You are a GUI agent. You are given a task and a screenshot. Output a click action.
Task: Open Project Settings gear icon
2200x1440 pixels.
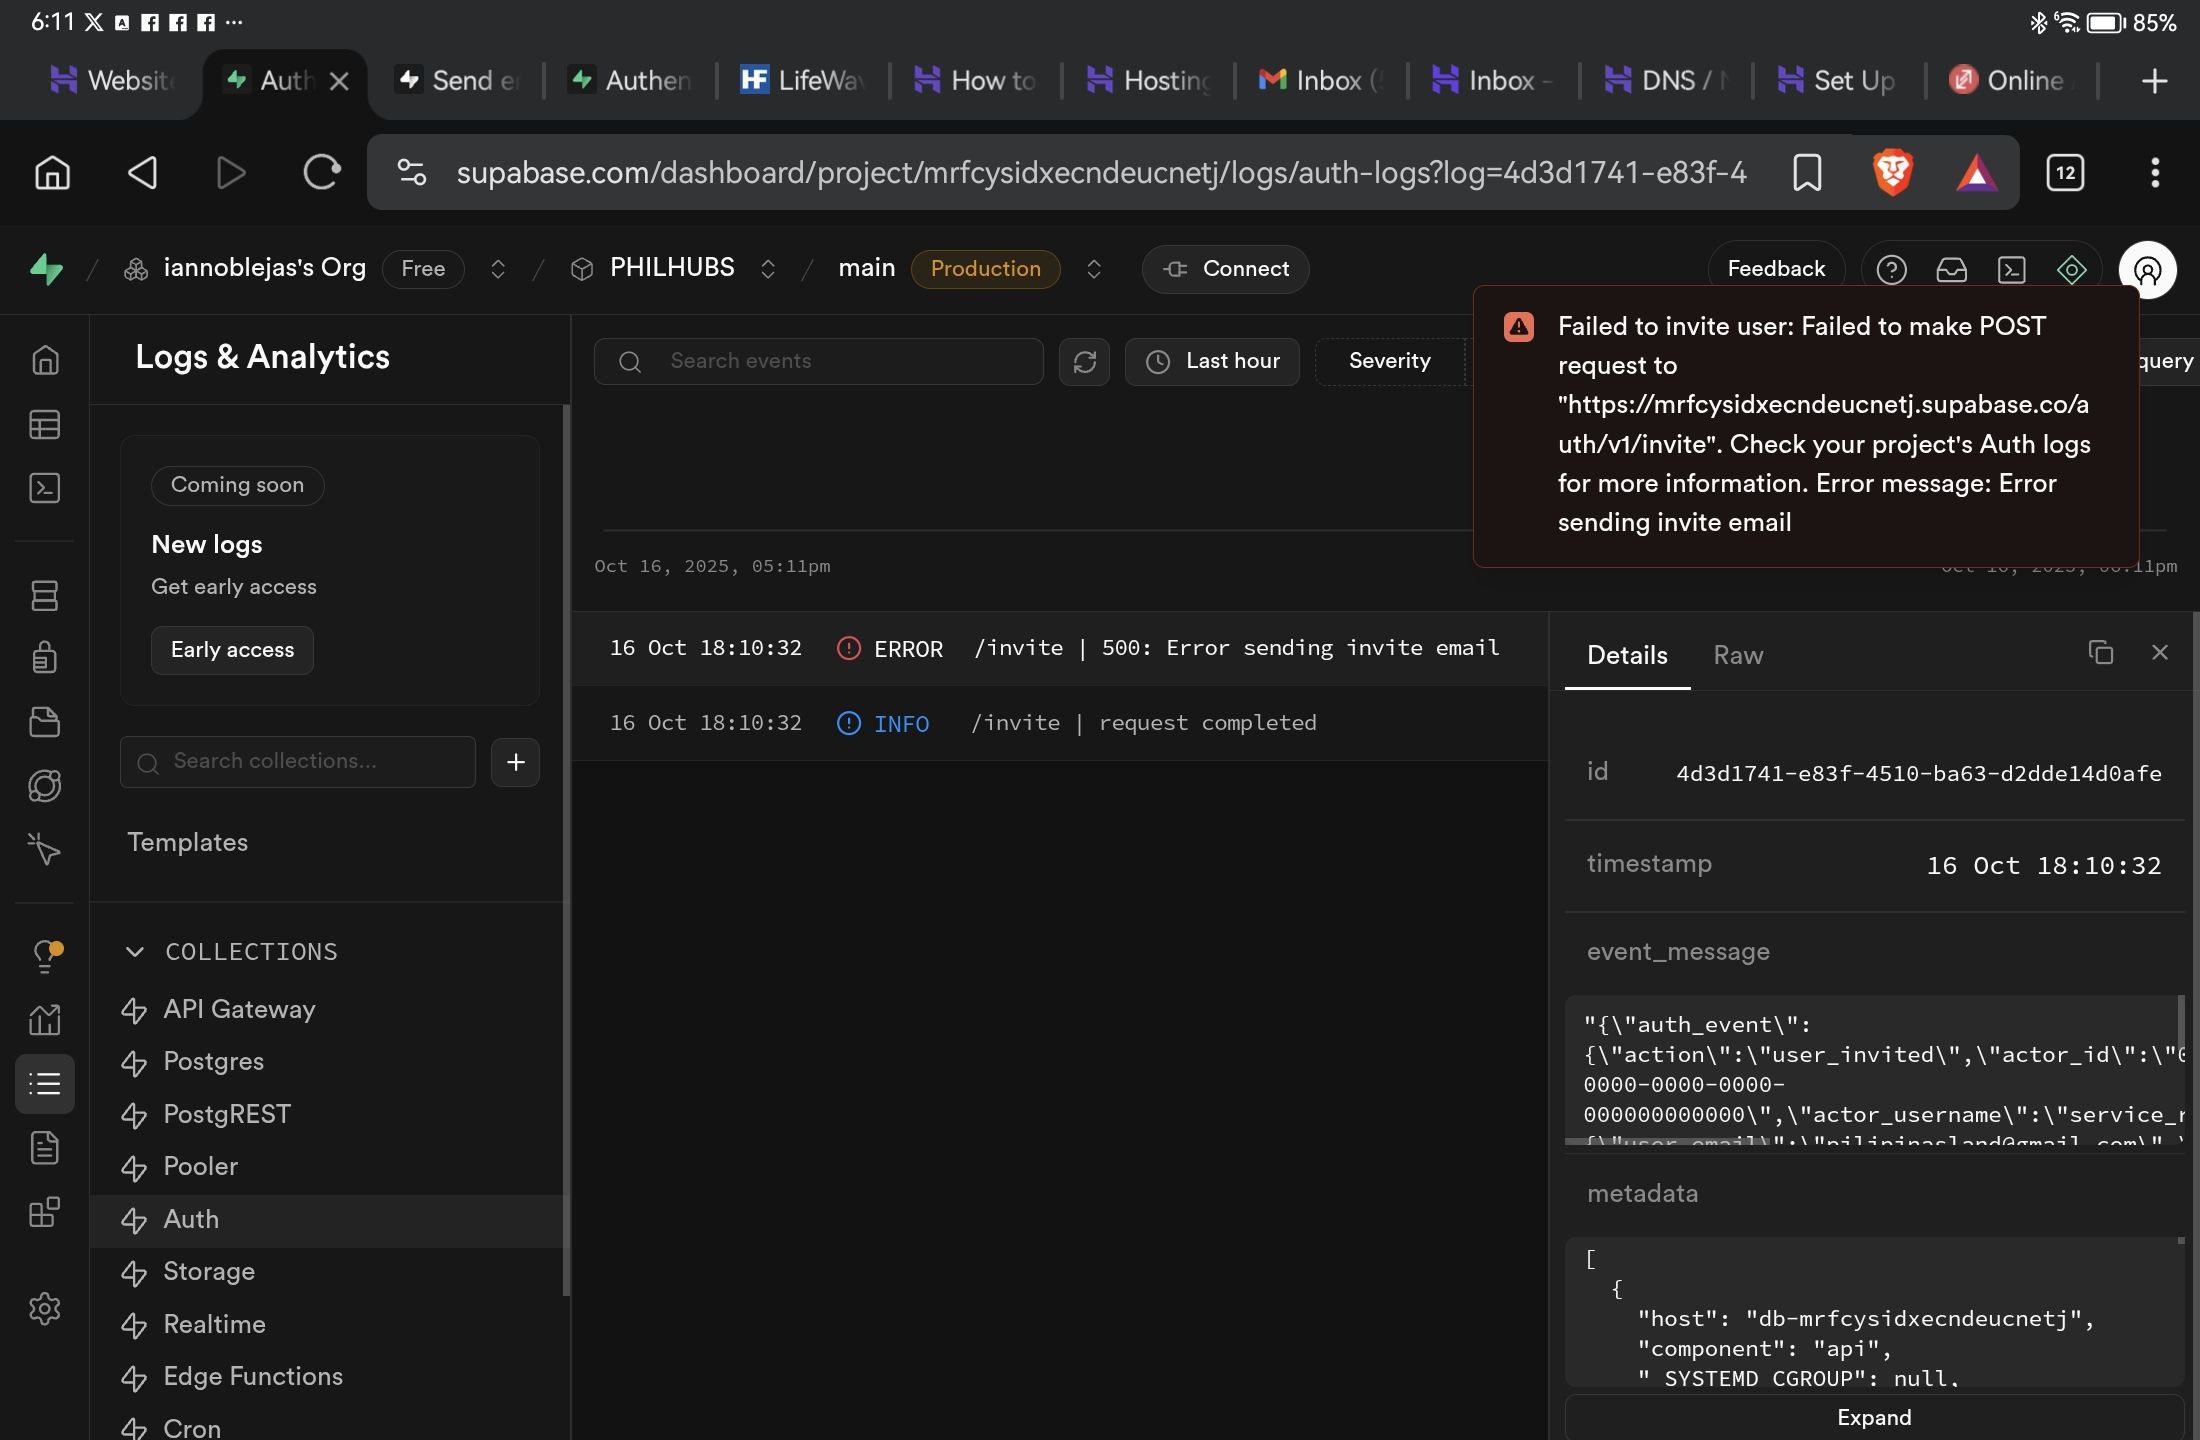(45, 1308)
